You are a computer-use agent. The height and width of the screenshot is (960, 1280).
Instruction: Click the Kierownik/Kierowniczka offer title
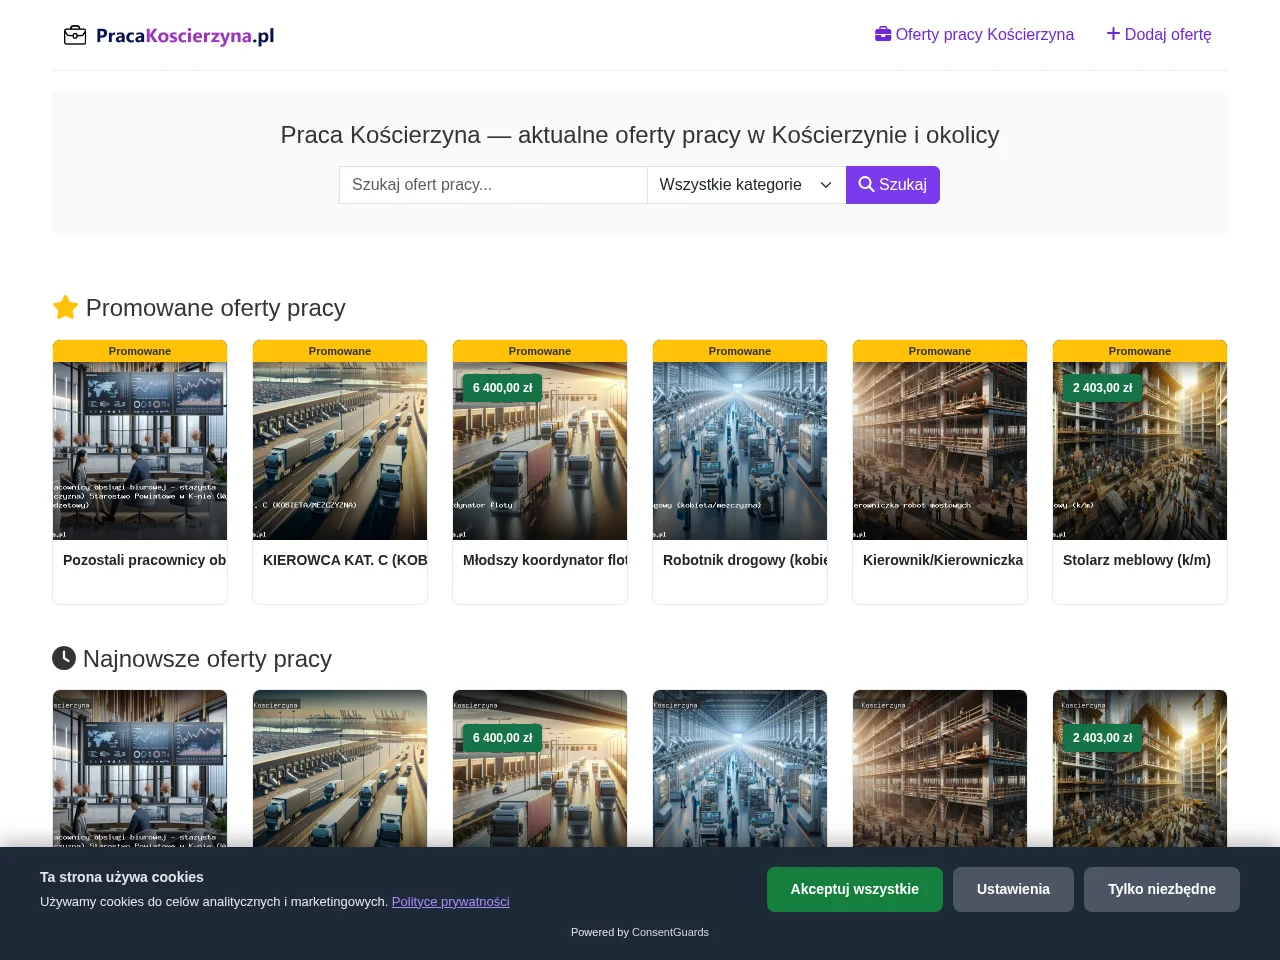943,560
